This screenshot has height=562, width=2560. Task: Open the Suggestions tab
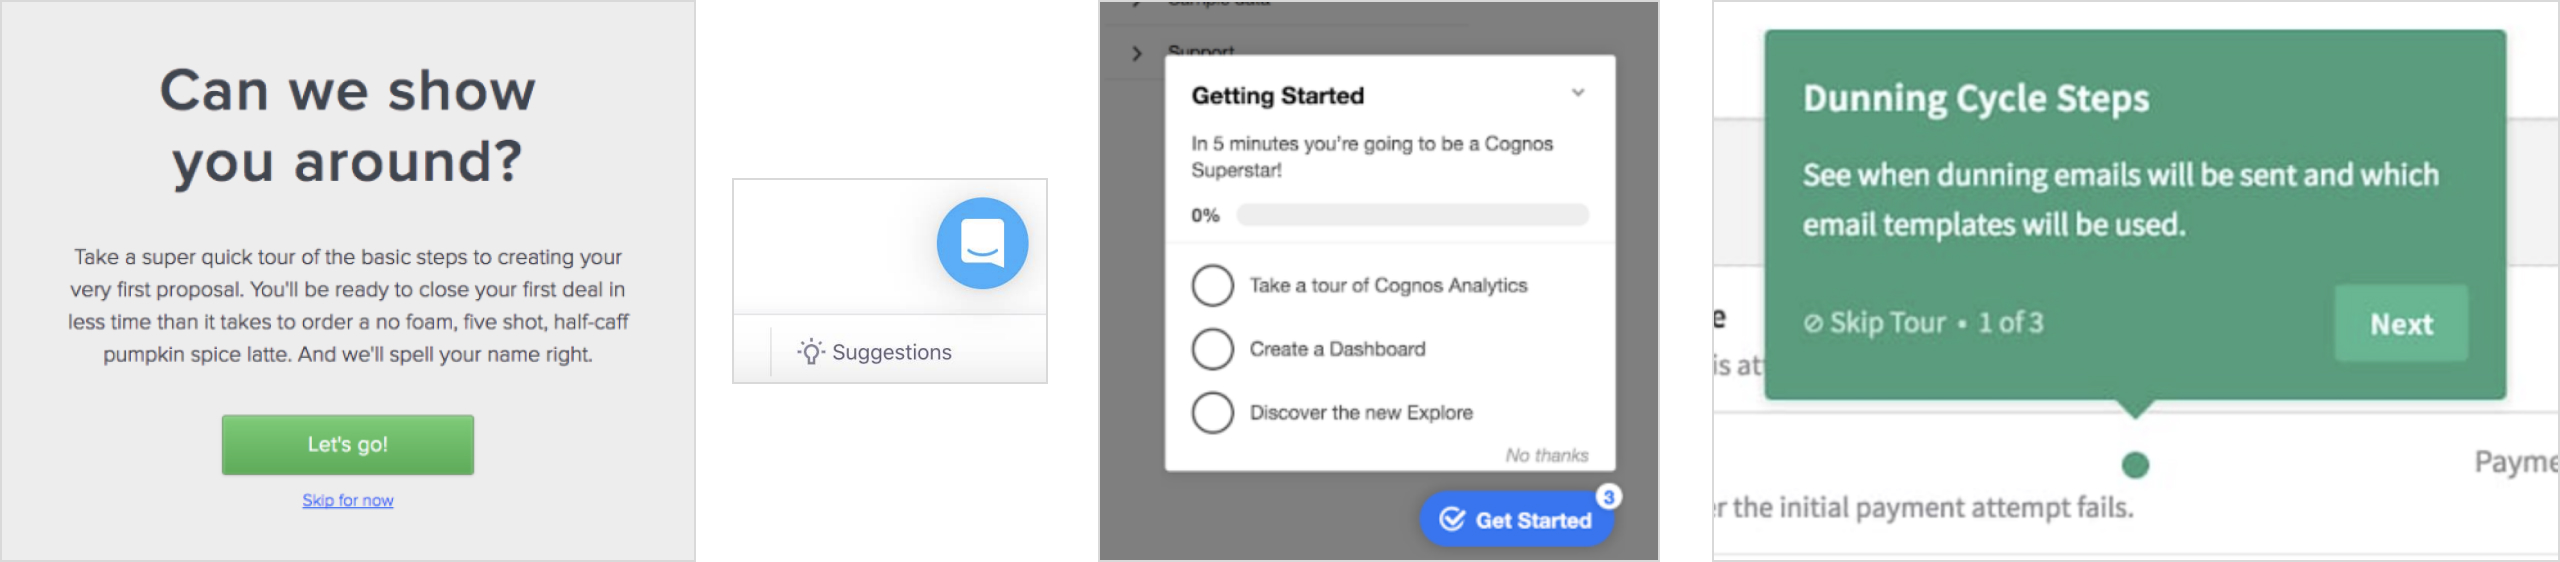click(891, 352)
